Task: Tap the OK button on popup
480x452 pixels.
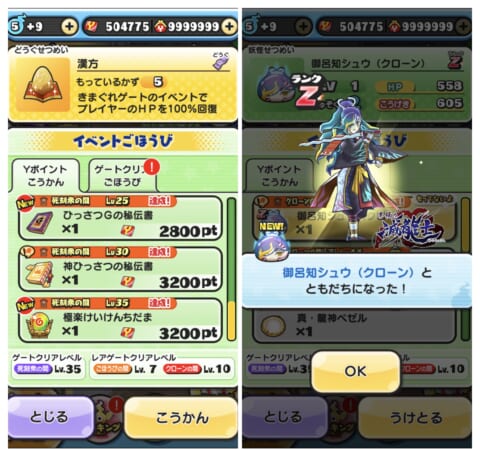Action: click(x=355, y=371)
